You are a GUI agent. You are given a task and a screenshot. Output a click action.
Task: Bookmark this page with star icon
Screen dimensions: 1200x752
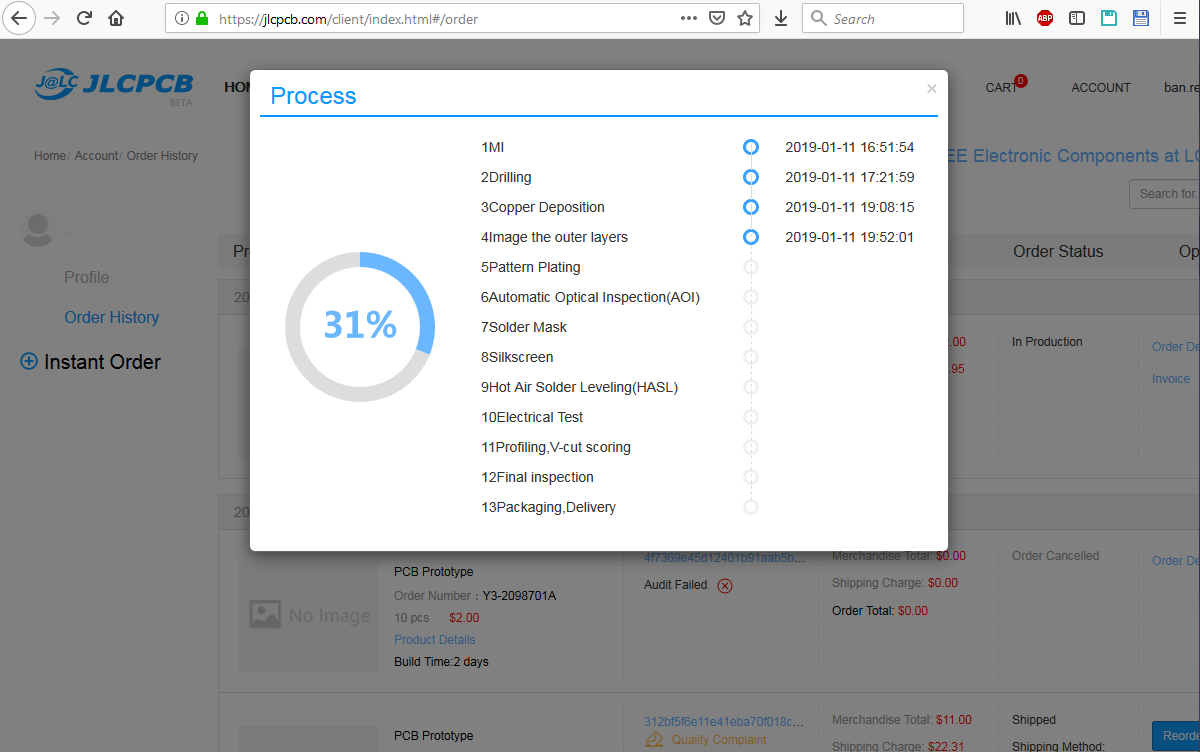[744, 18]
